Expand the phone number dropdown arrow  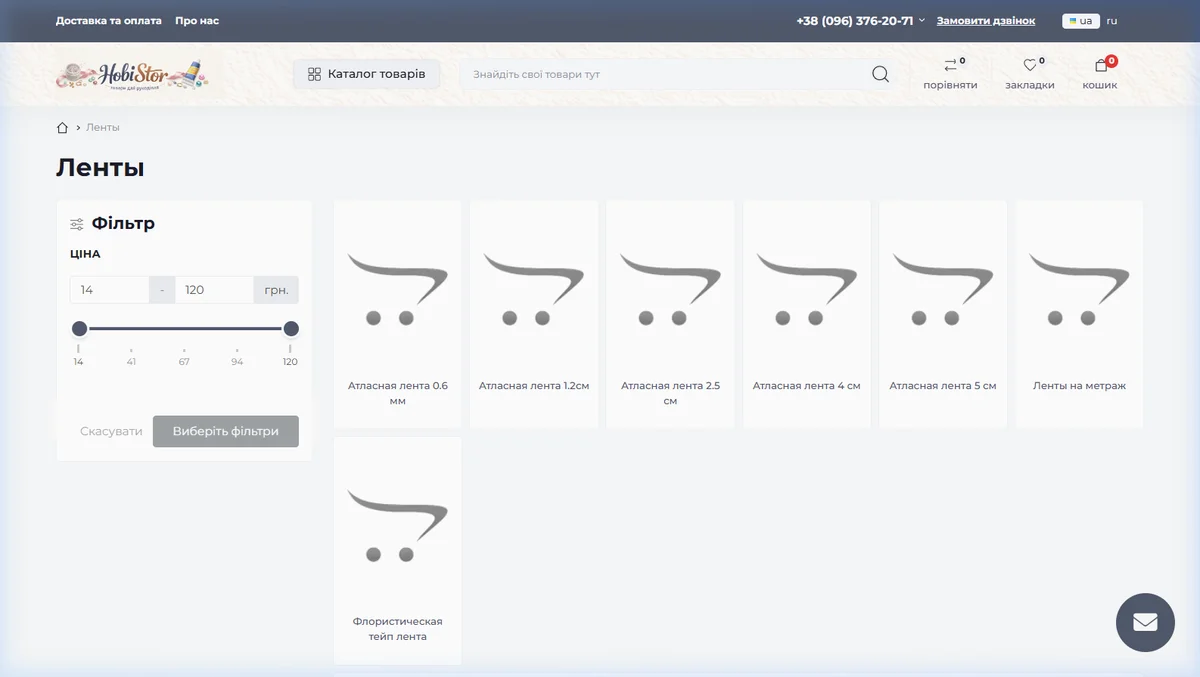[x=922, y=20]
